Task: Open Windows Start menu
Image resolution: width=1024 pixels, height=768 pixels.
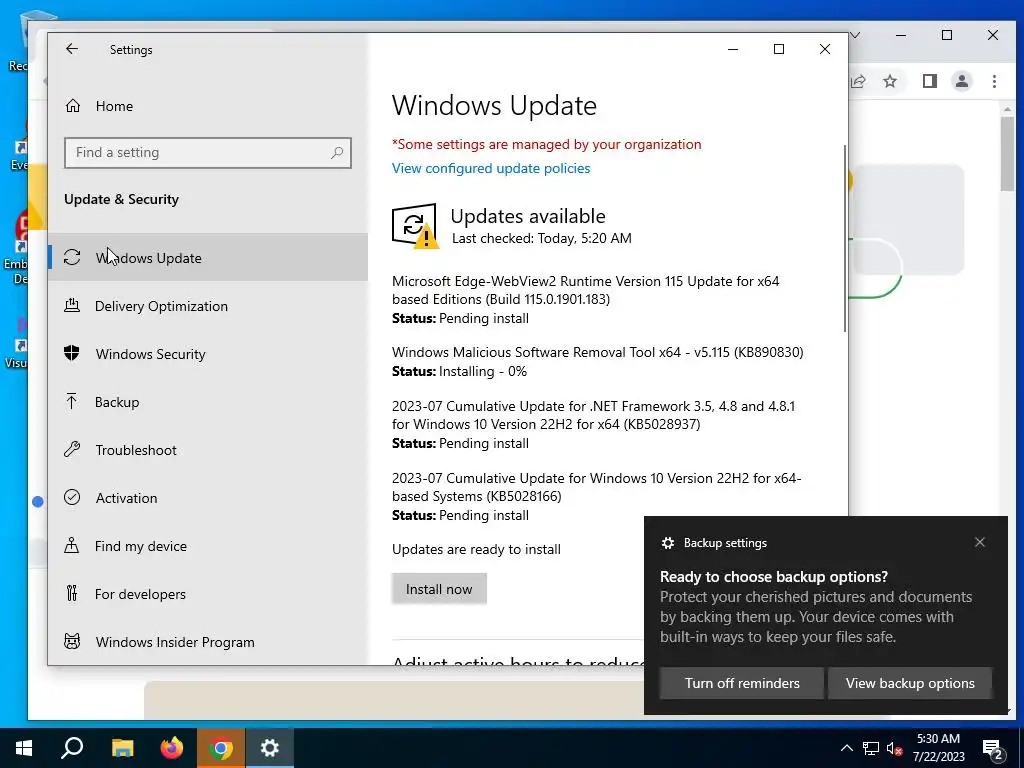Action: (x=24, y=748)
